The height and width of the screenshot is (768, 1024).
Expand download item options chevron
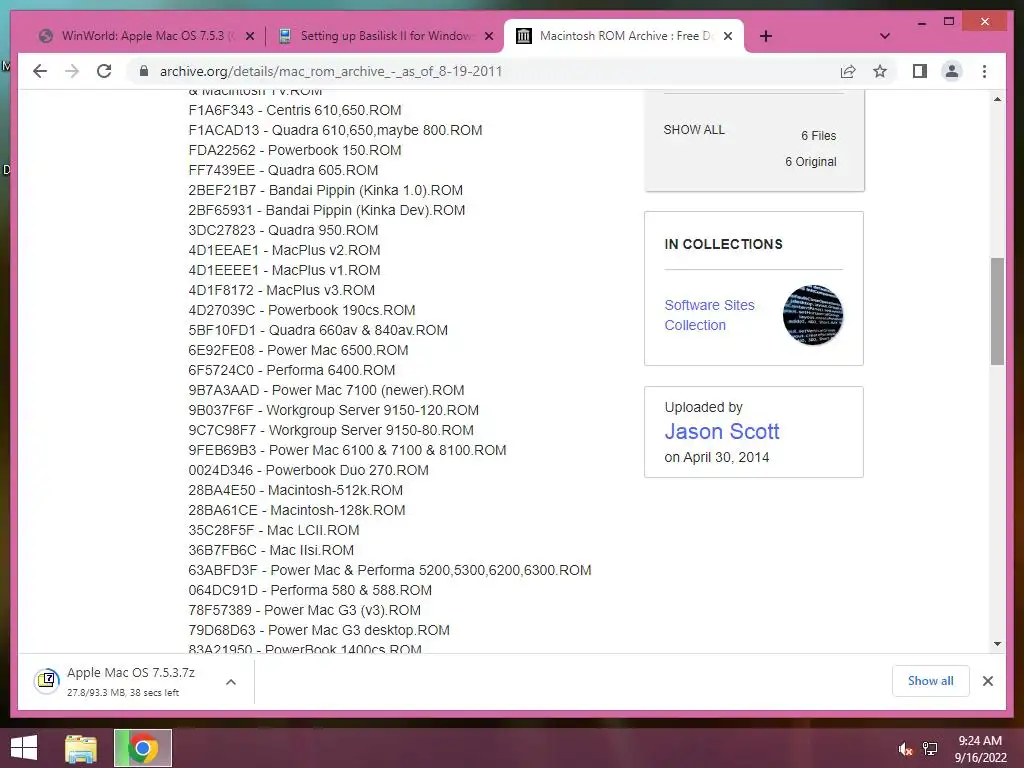click(x=231, y=682)
